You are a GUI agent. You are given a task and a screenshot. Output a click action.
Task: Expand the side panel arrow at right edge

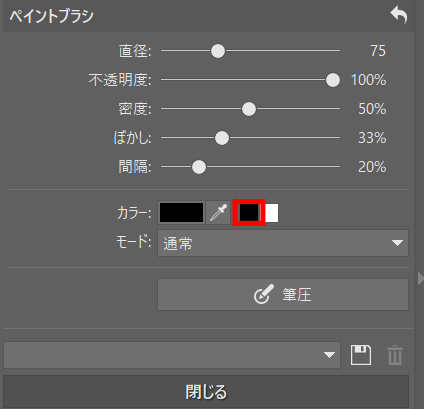[420, 278]
